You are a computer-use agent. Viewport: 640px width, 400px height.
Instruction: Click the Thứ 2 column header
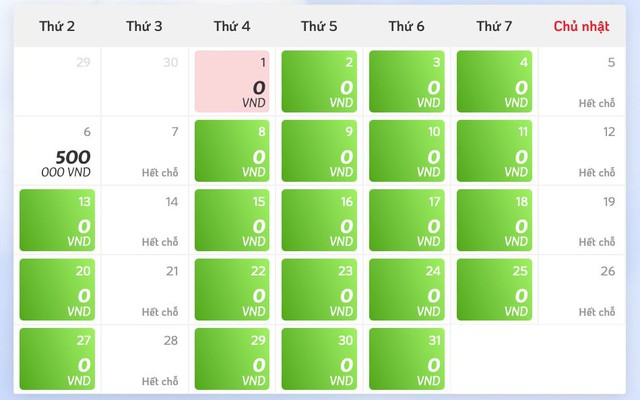57,27
